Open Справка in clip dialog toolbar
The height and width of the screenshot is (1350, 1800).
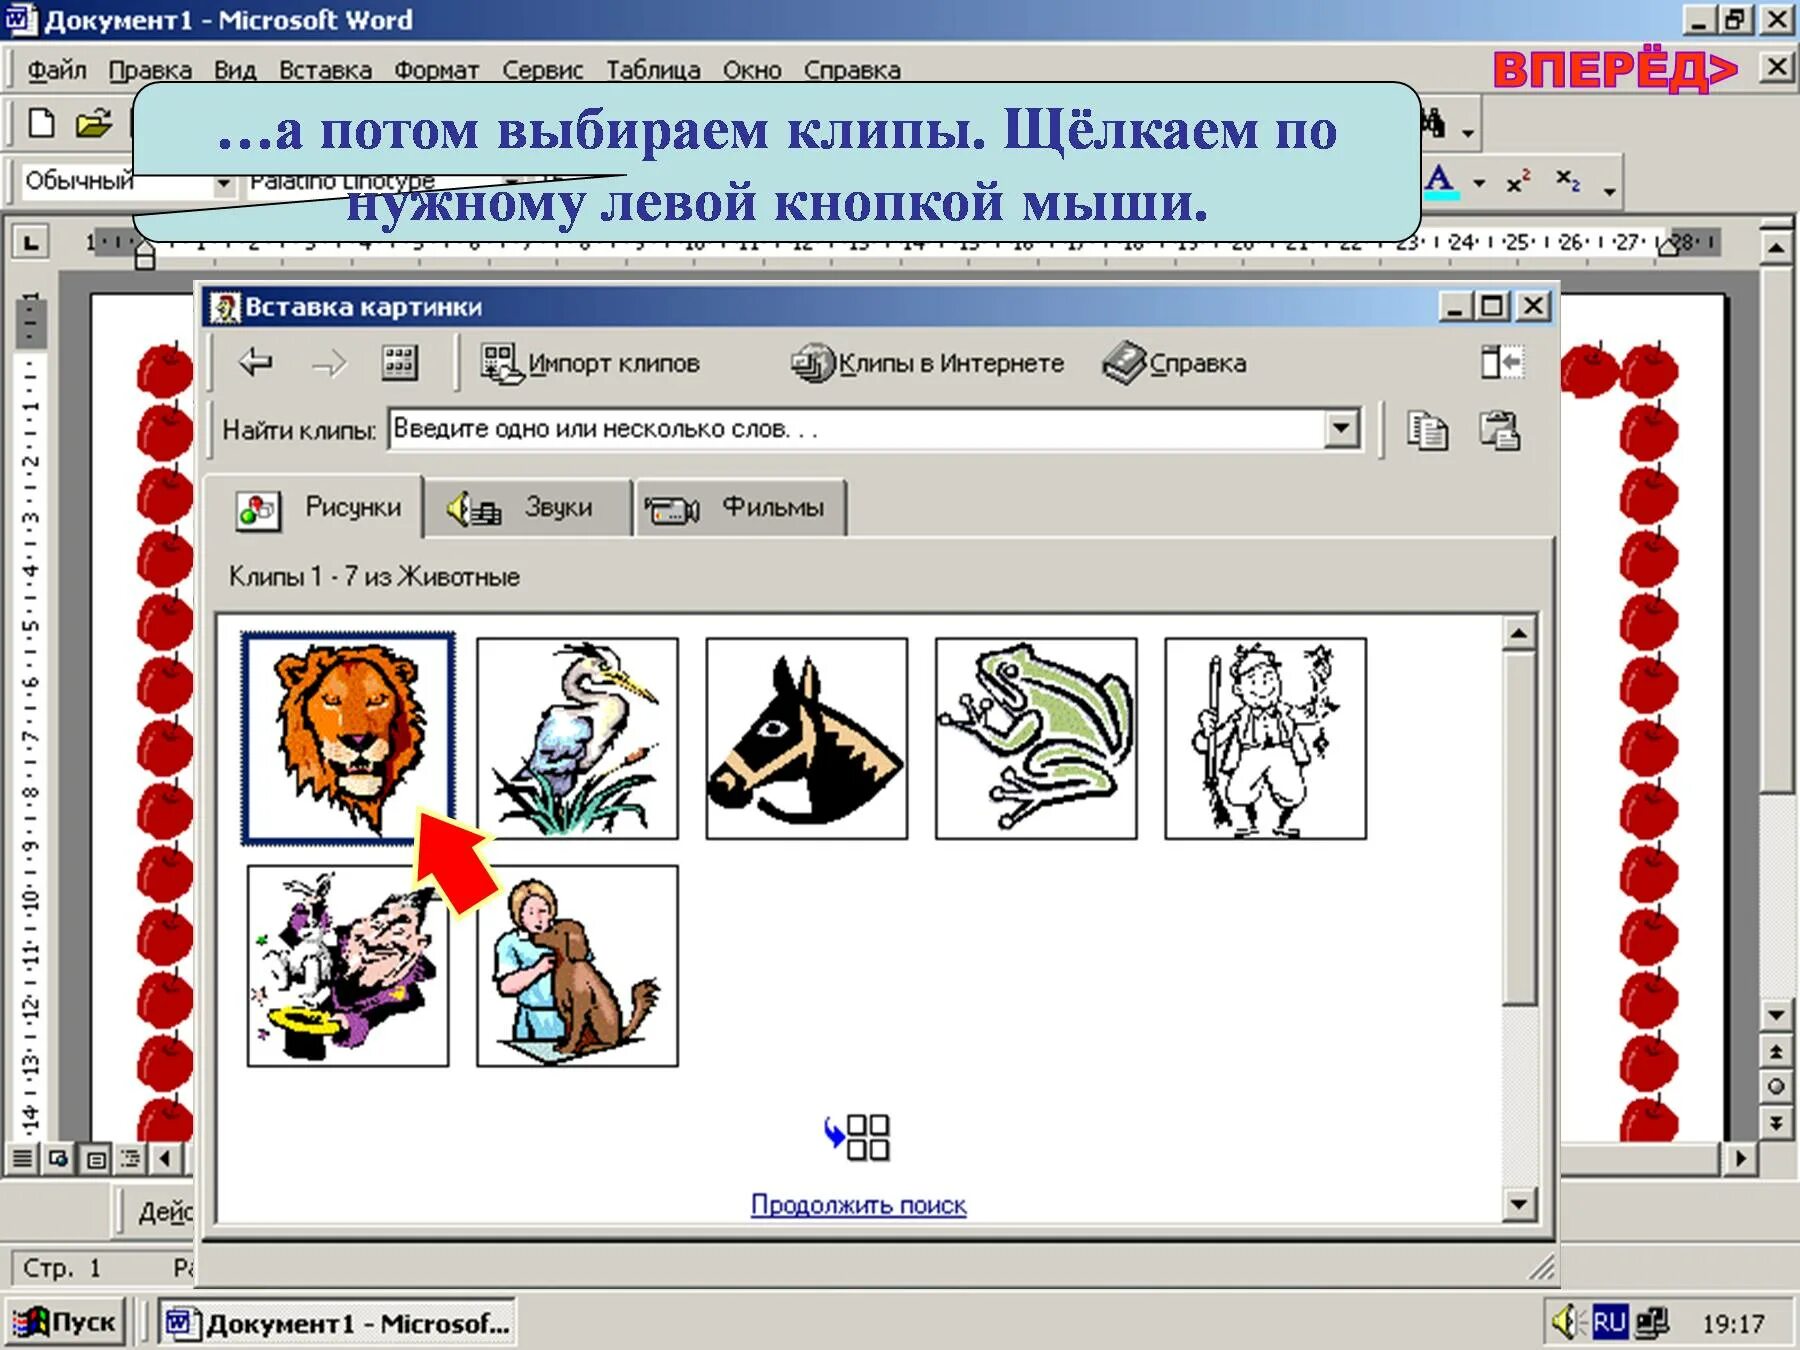(x=1175, y=363)
